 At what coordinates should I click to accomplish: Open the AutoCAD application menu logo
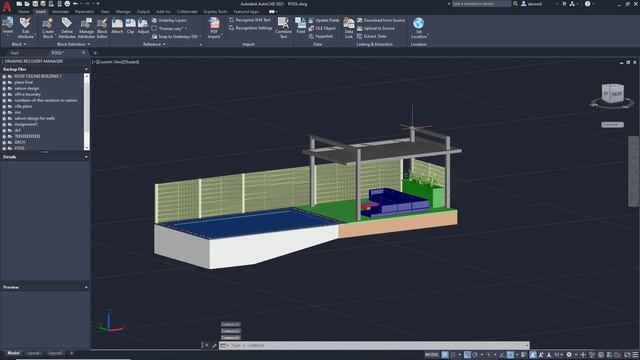(x=7, y=6)
